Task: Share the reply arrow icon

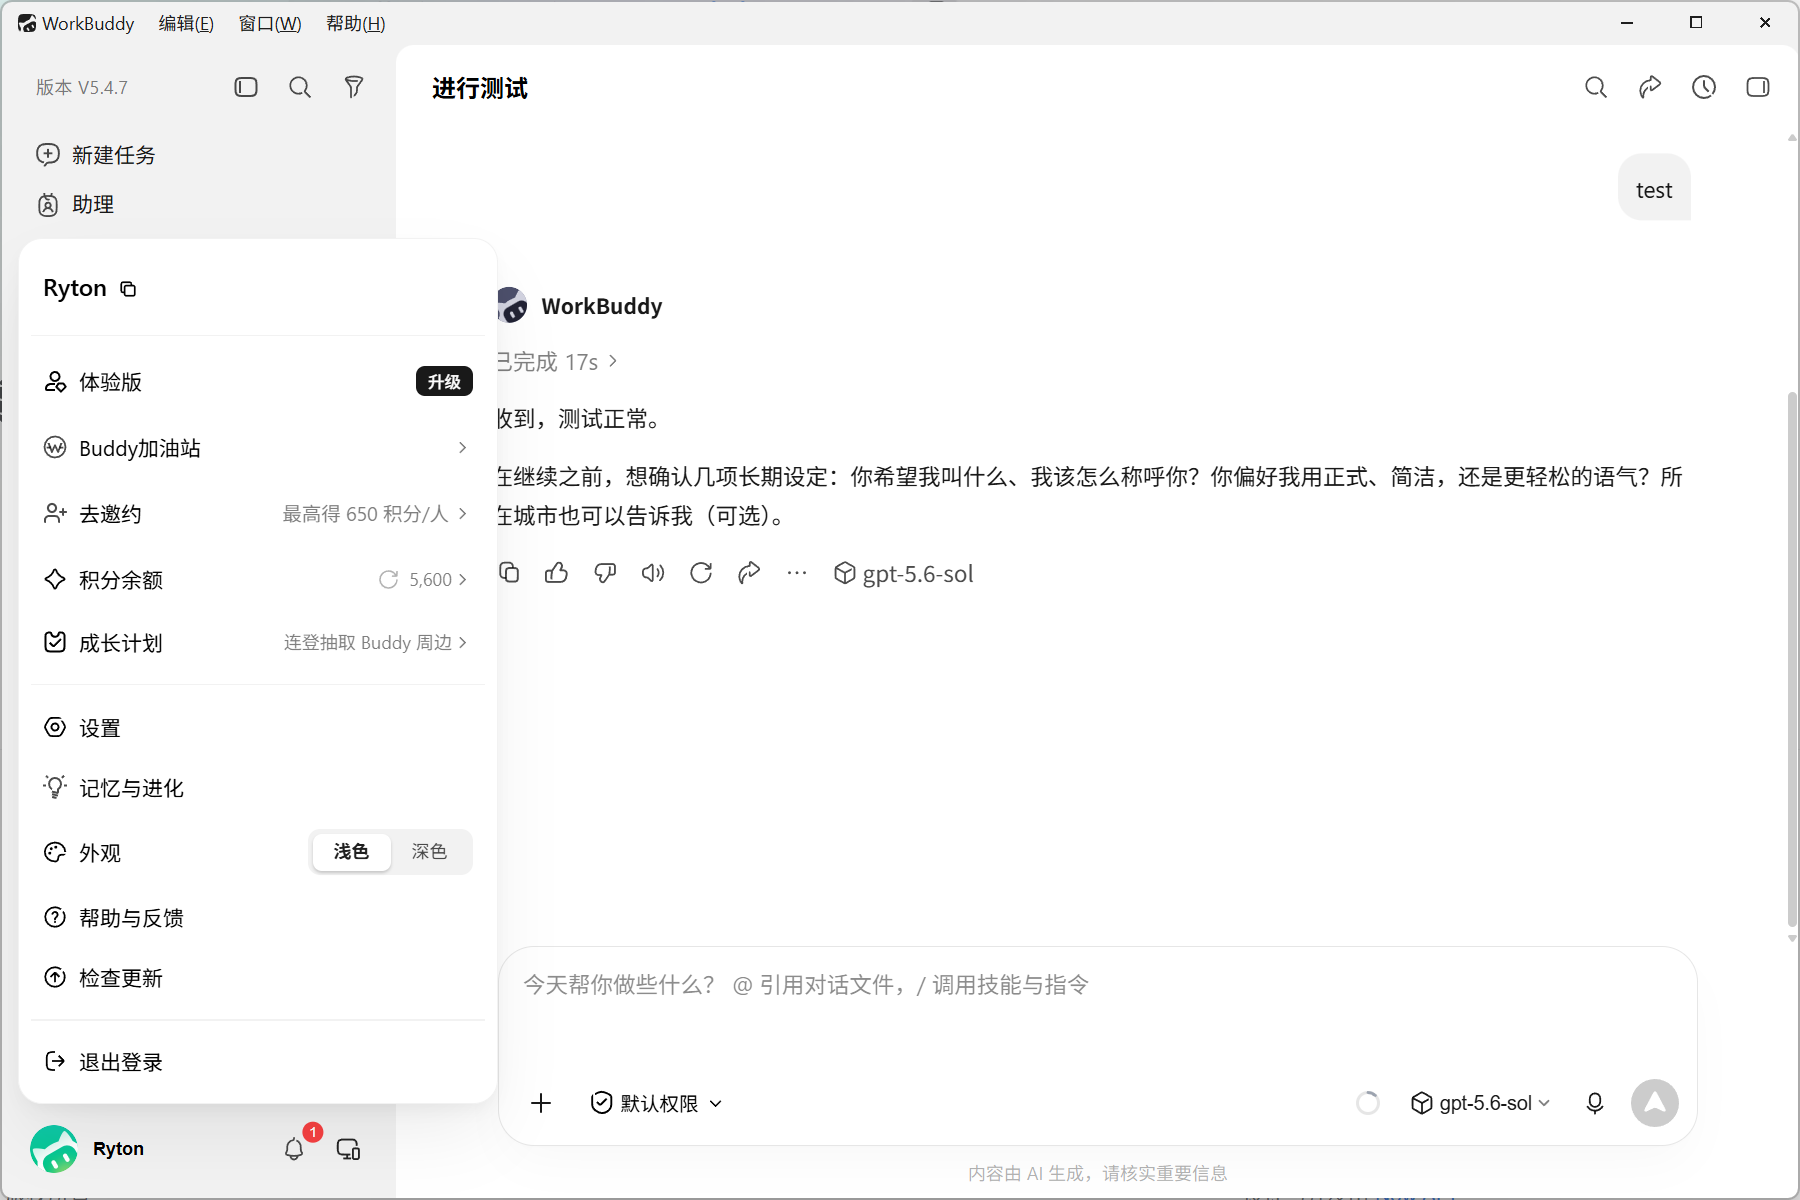Action: (x=749, y=573)
